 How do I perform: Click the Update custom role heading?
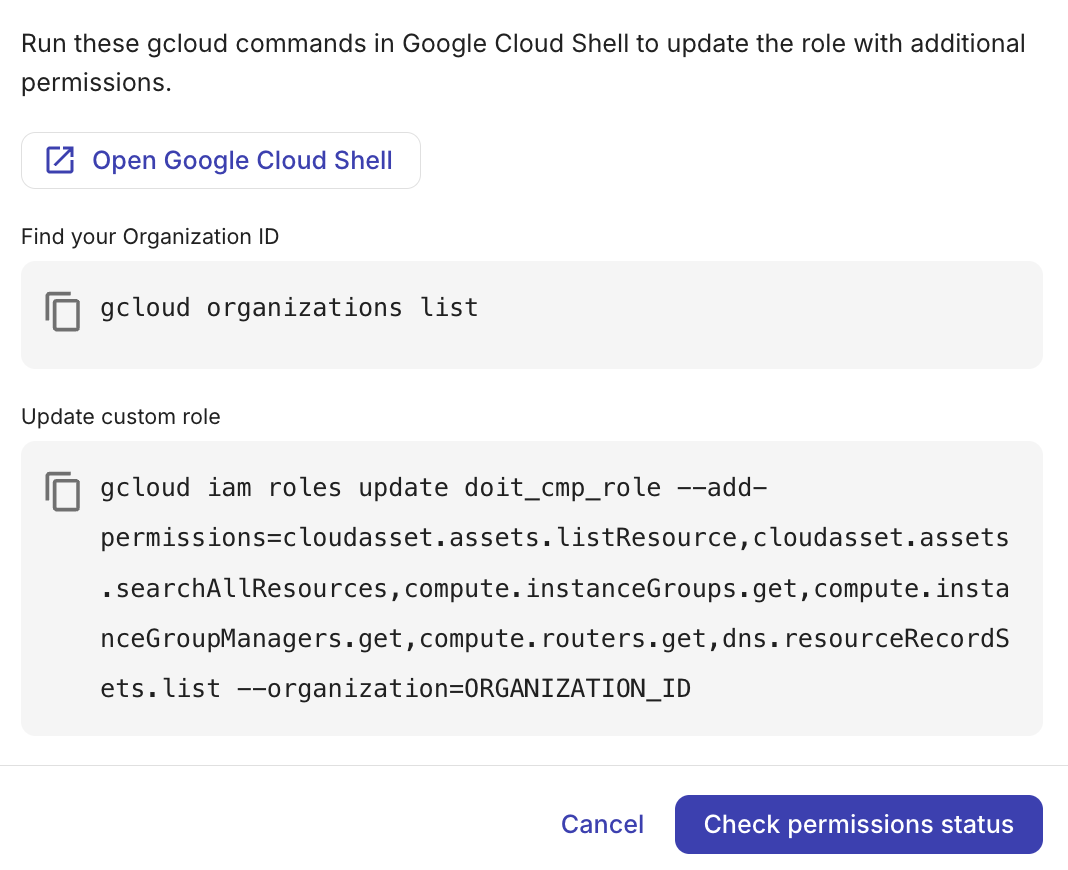[121, 416]
